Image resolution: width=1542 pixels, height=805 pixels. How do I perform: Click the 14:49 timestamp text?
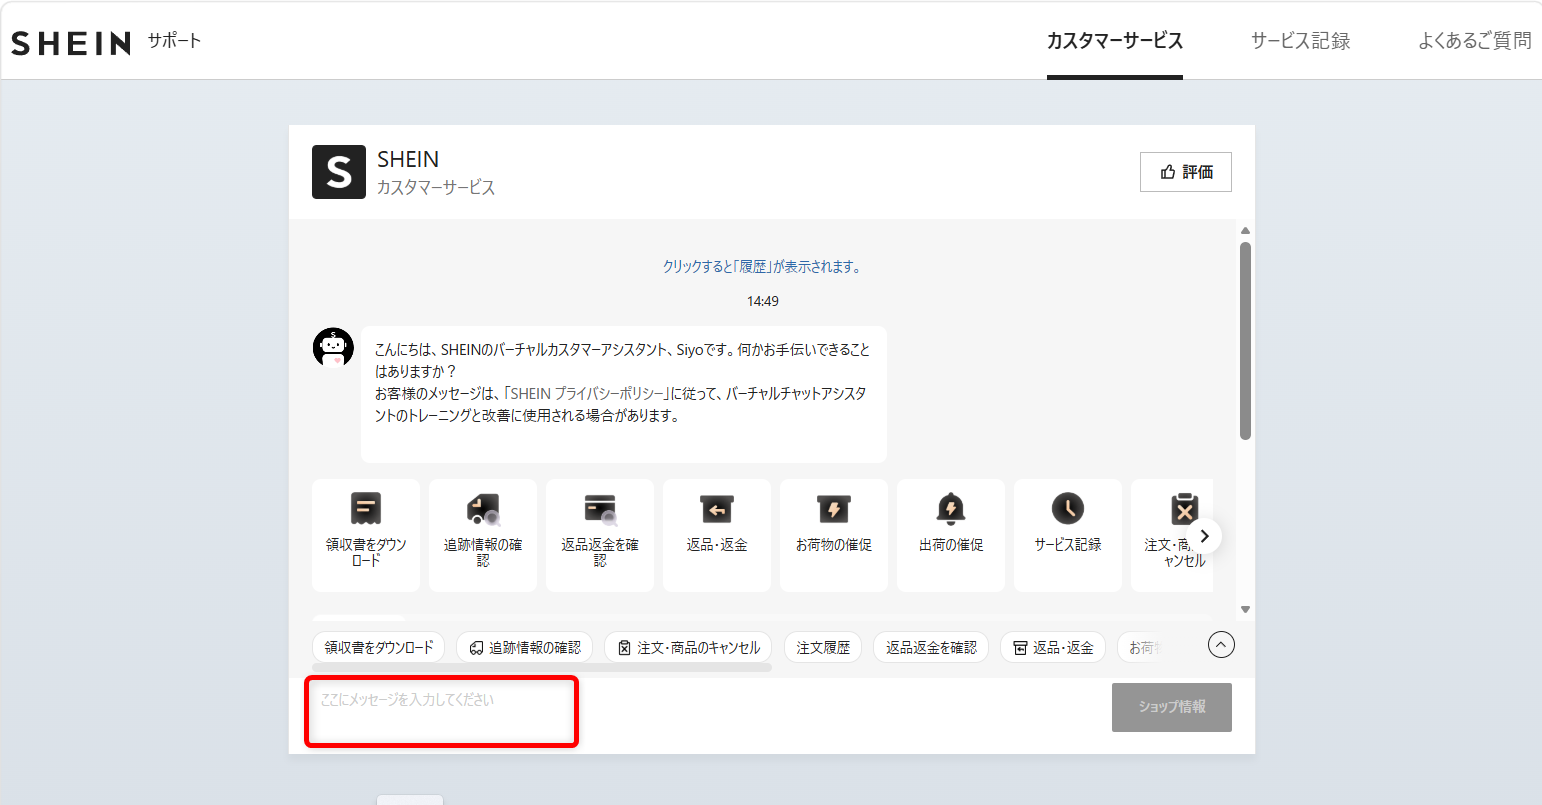click(763, 301)
